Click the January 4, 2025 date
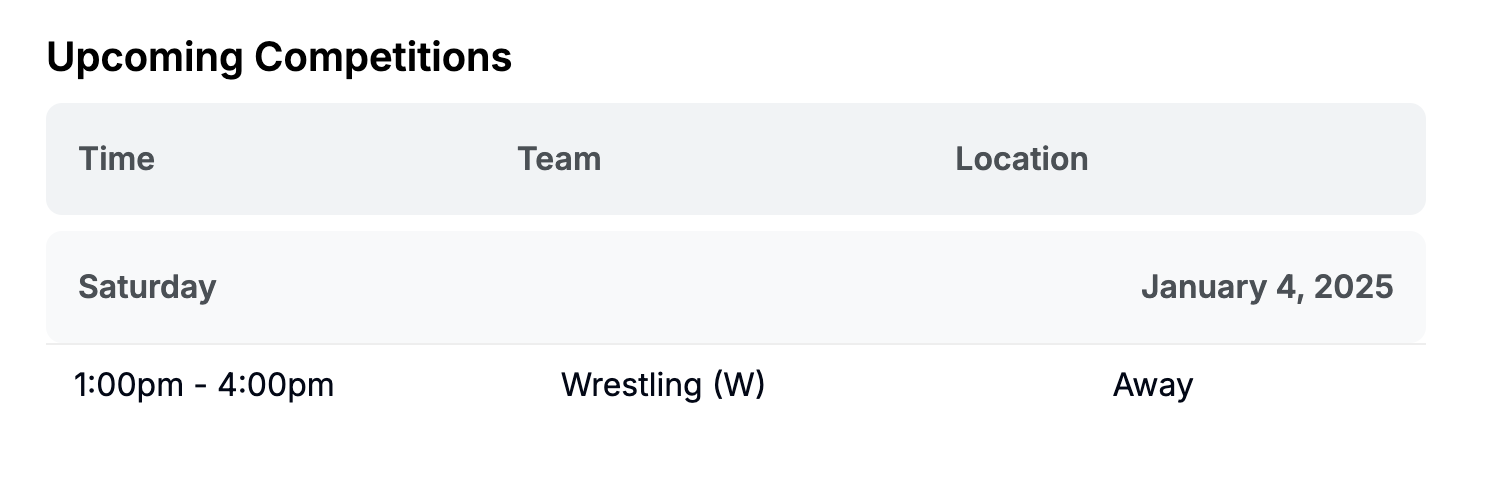 click(1266, 287)
